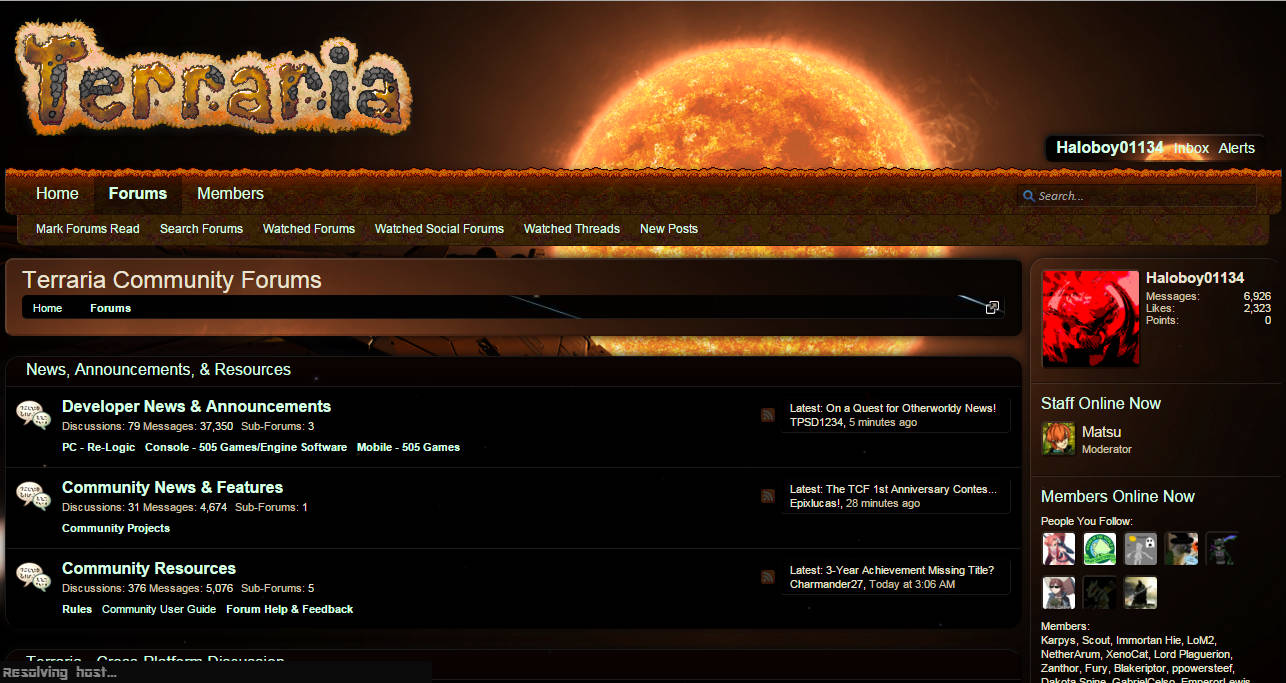Open RSS feed for Community News & Features

click(x=768, y=495)
